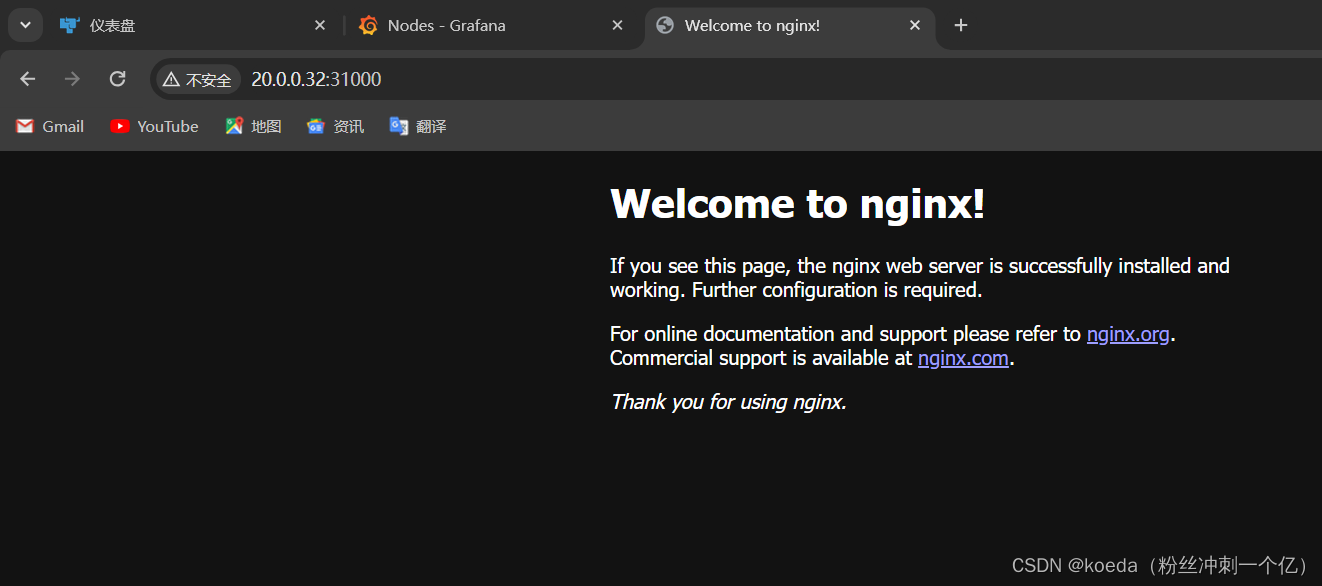
Task: Open the 地图 maps bookmark
Action: (253, 126)
